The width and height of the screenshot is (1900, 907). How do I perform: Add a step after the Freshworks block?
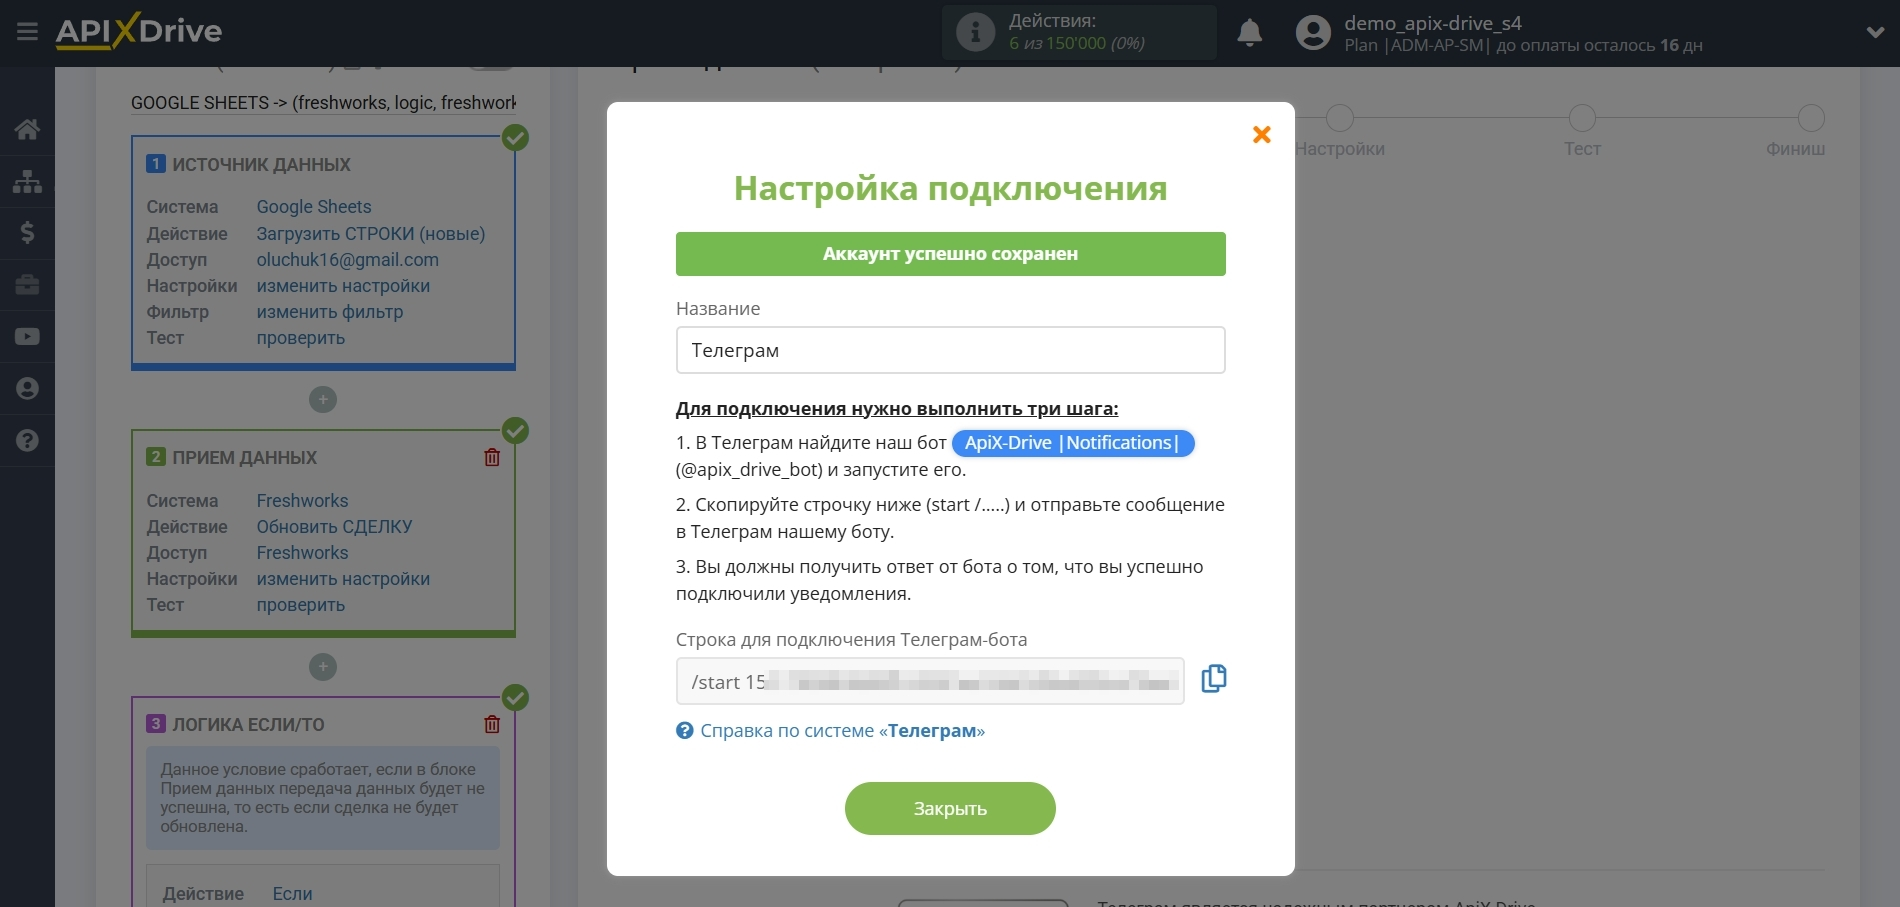[322, 667]
